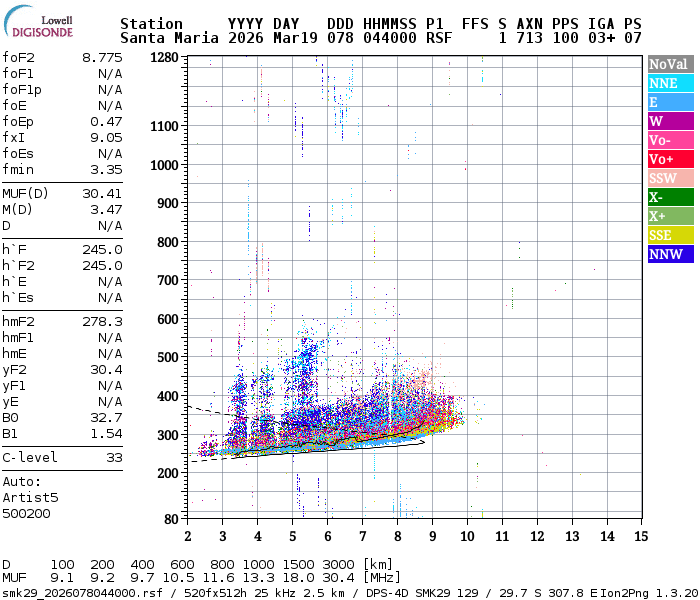
Task: Select the SSE yellow legend swatch
Action: click(671, 235)
